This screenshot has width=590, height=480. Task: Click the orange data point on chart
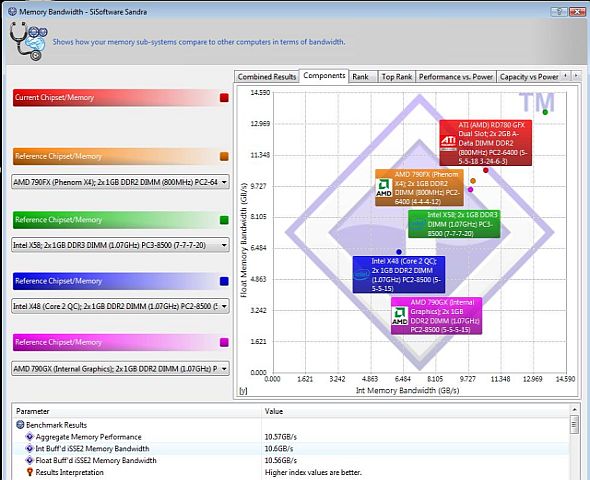point(473,181)
